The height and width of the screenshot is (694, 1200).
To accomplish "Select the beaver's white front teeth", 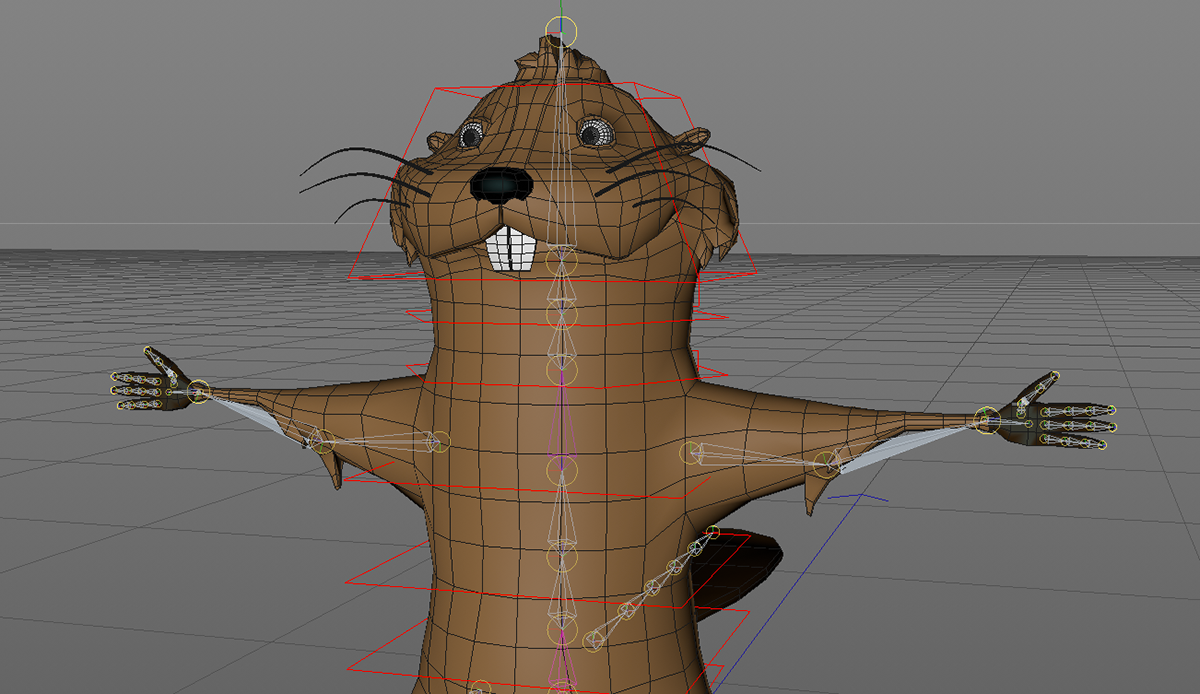I will tap(512, 248).
